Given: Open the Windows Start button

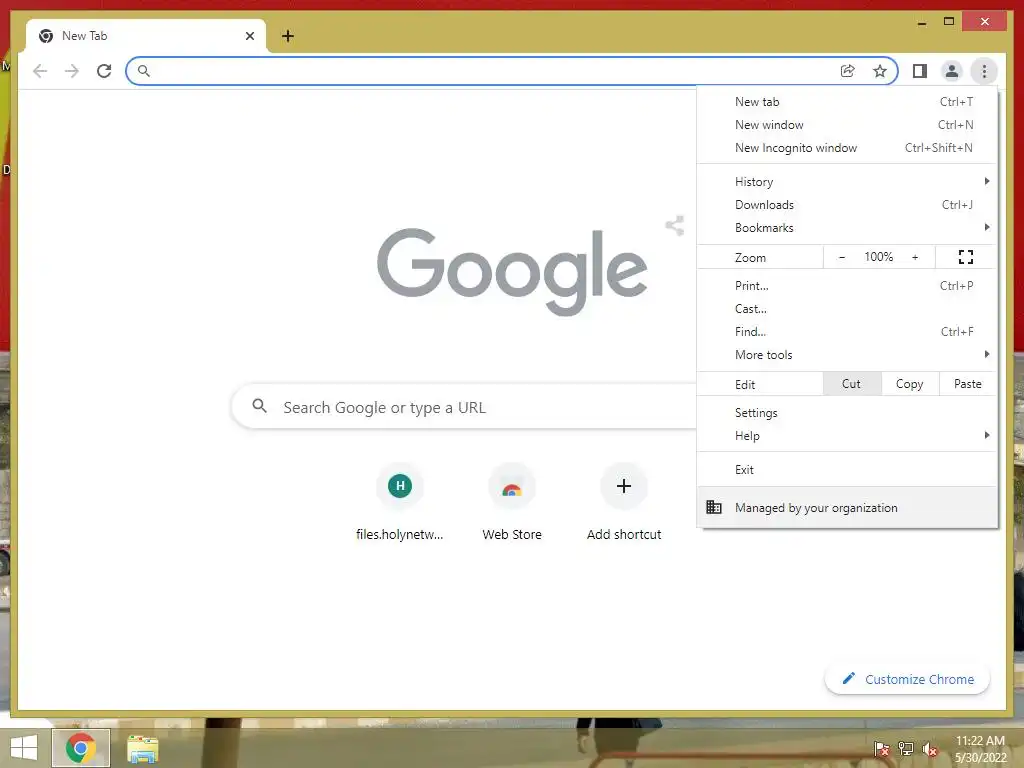Looking at the screenshot, I should tap(24, 748).
